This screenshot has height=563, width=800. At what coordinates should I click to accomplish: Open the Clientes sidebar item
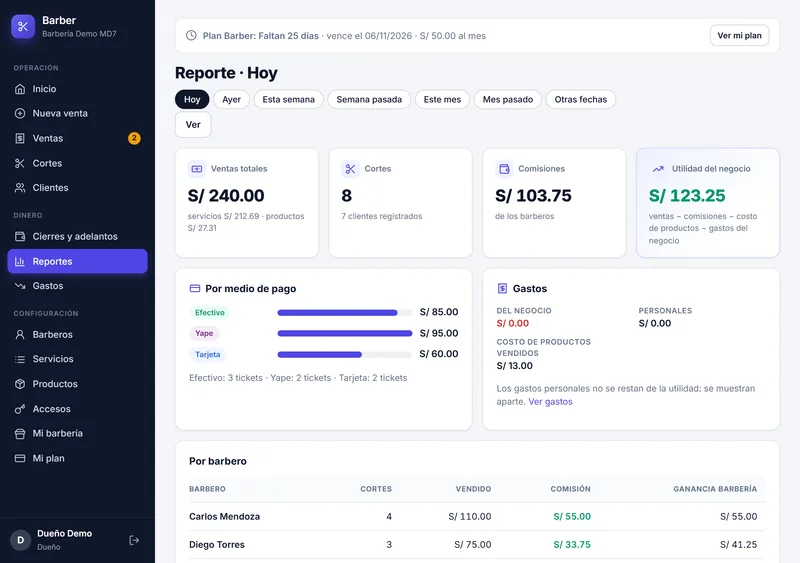pyautogui.click(x=78, y=188)
